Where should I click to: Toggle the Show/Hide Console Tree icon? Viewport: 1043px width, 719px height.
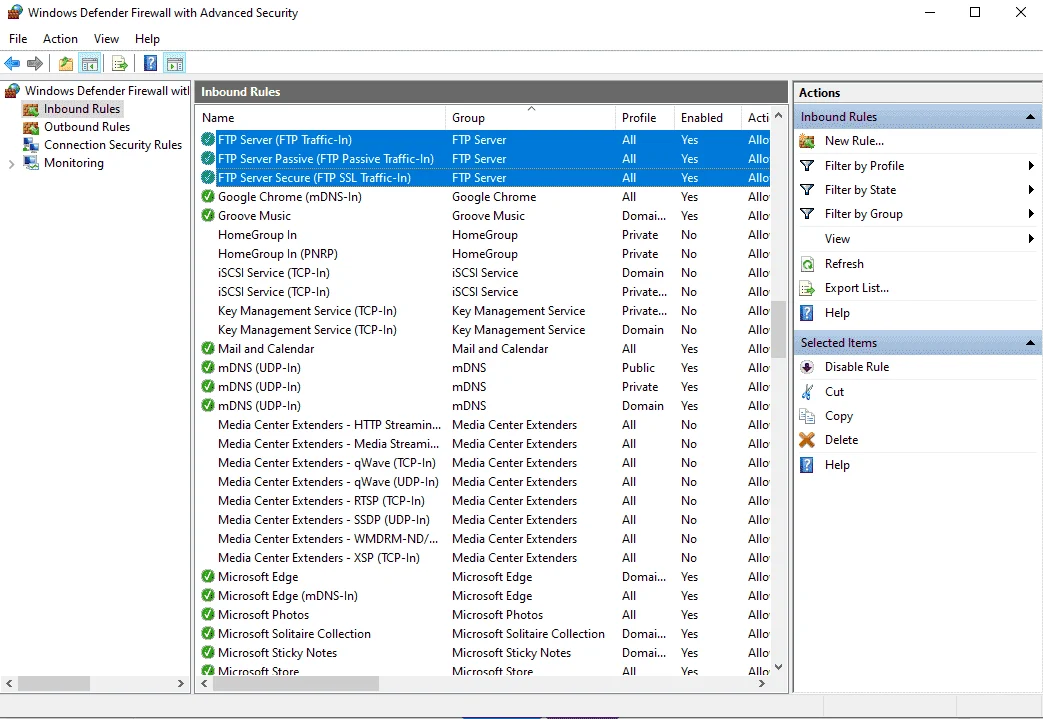(90, 64)
